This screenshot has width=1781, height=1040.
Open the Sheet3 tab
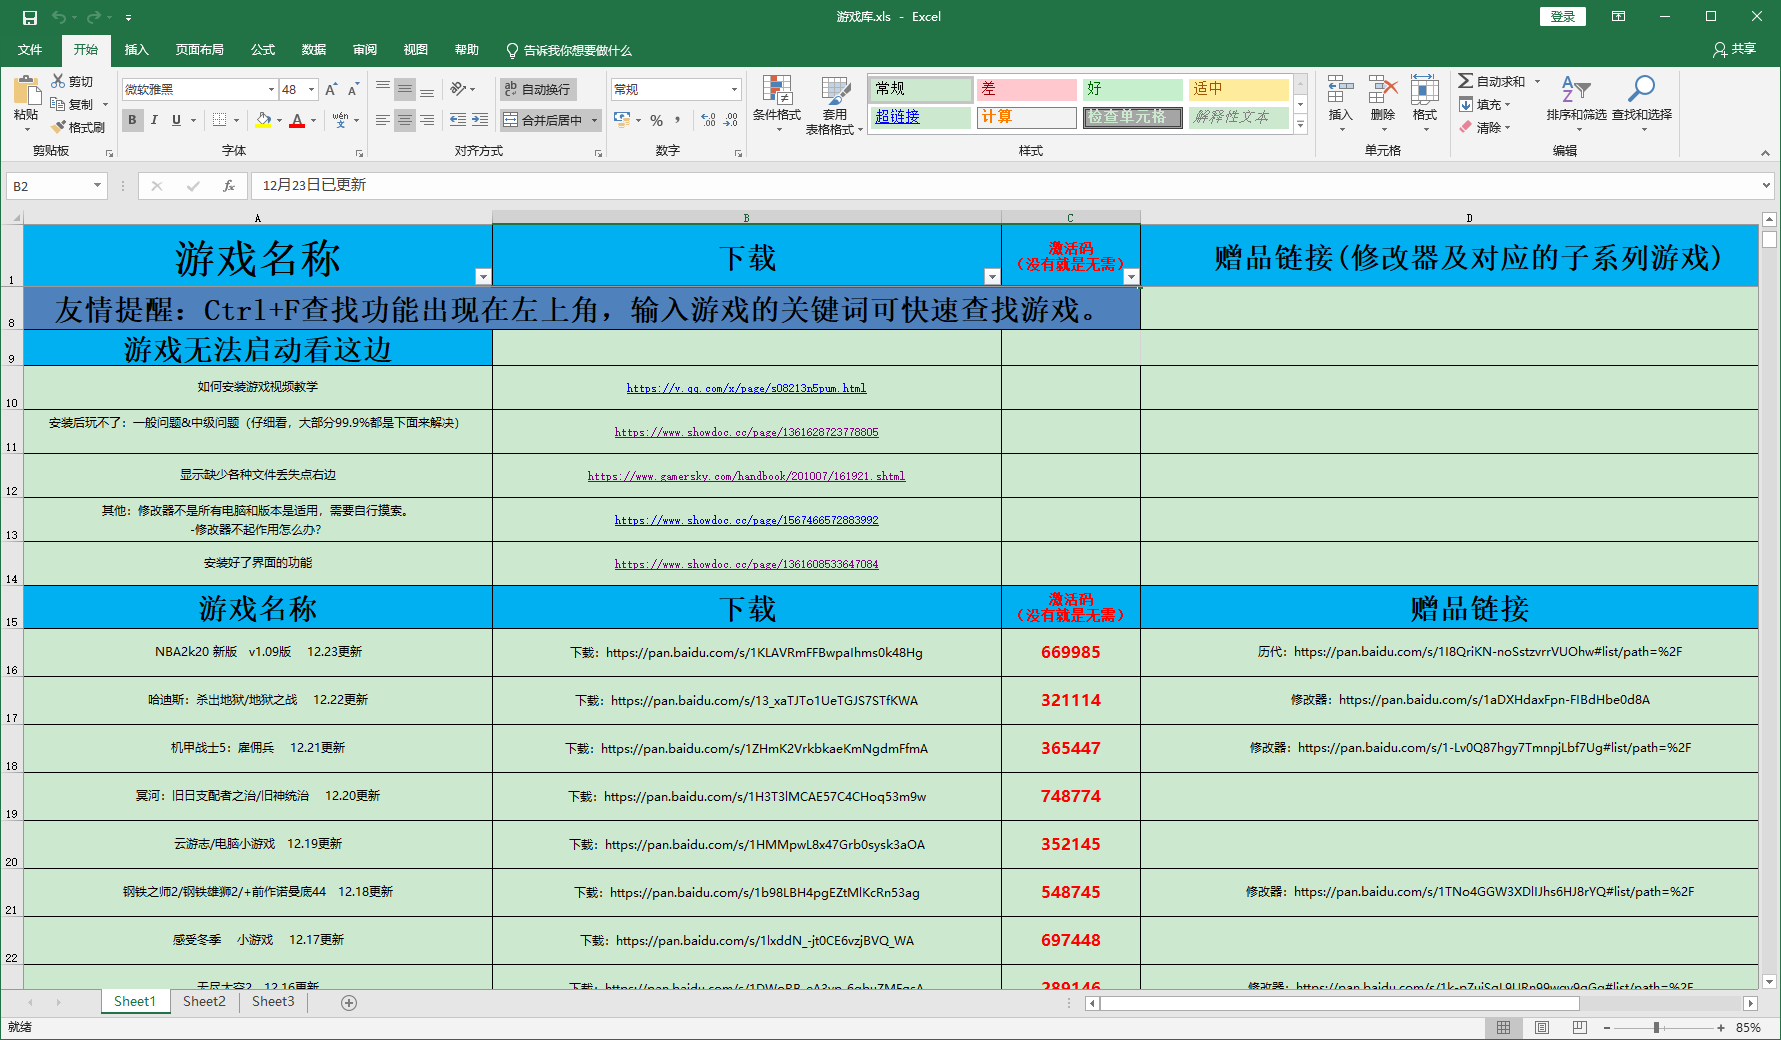[x=273, y=1002]
